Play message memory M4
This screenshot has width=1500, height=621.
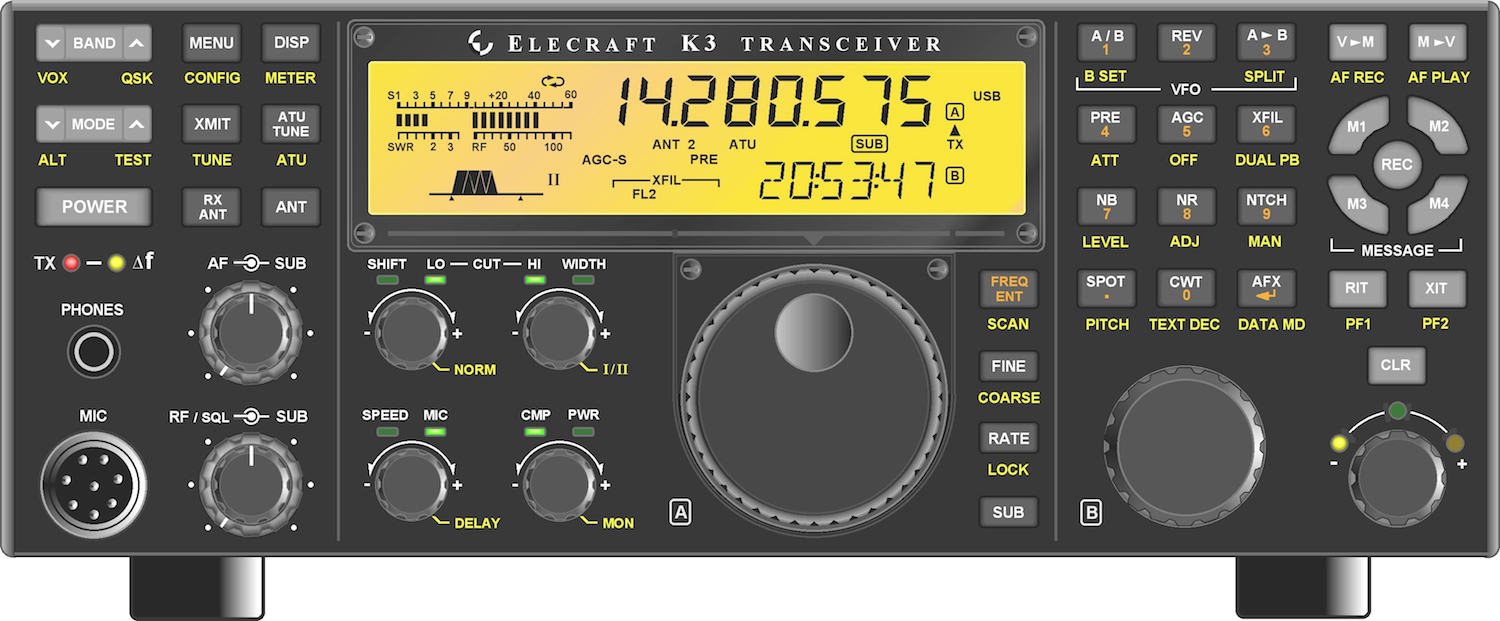click(1438, 203)
